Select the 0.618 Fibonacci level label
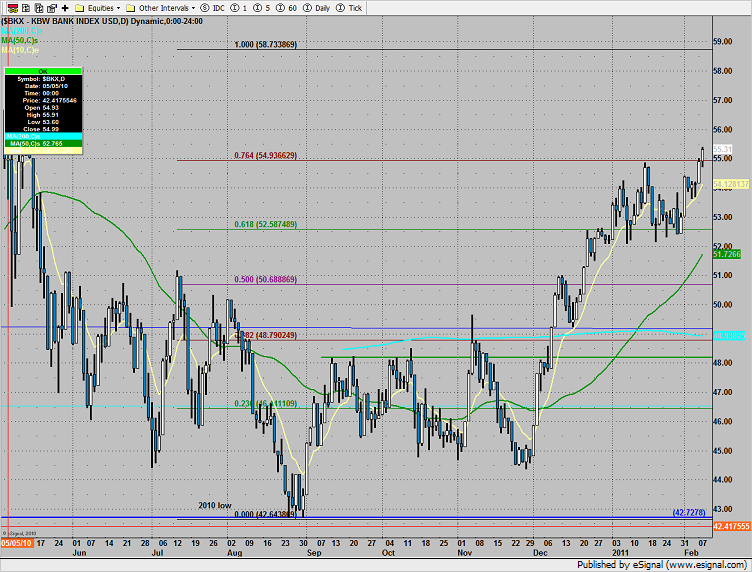The height and width of the screenshot is (572, 752). tap(265, 225)
